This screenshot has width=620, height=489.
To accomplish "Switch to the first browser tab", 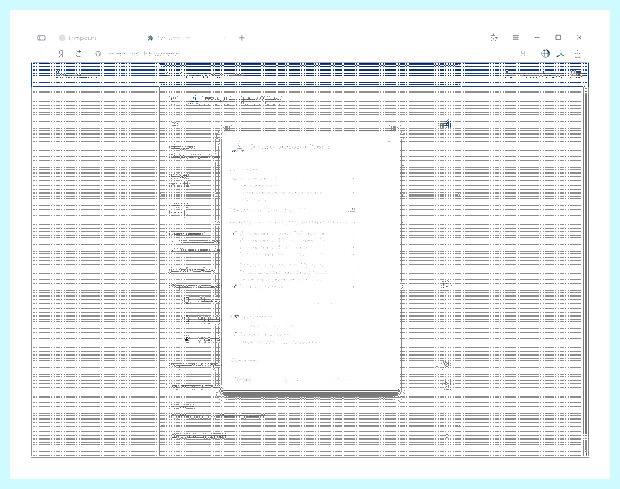I will pyautogui.click(x=78, y=38).
